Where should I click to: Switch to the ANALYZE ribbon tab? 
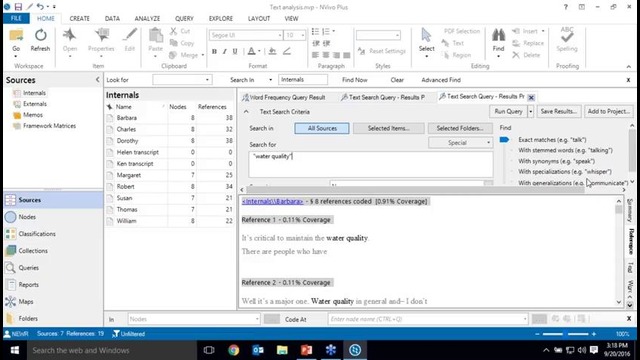point(147,18)
